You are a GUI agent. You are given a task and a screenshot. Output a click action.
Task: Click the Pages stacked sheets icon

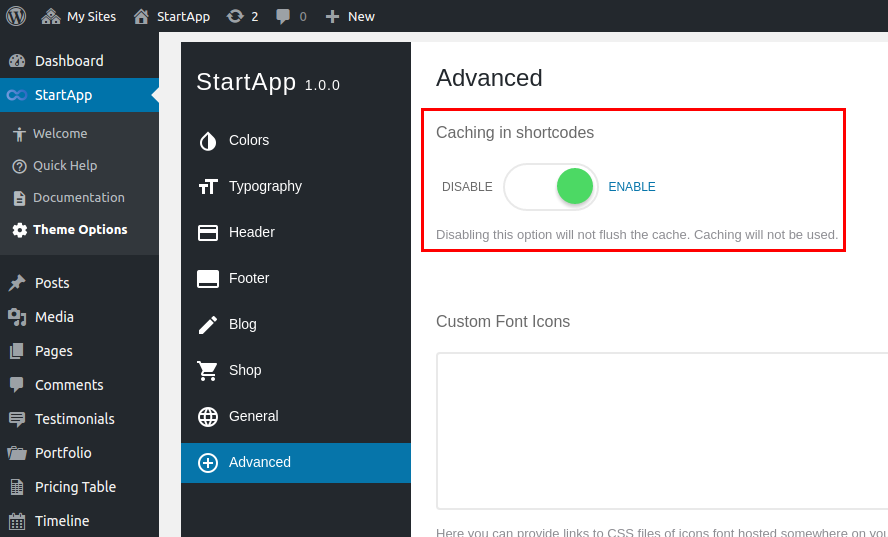pyautogui.click(x=17, y=351)
